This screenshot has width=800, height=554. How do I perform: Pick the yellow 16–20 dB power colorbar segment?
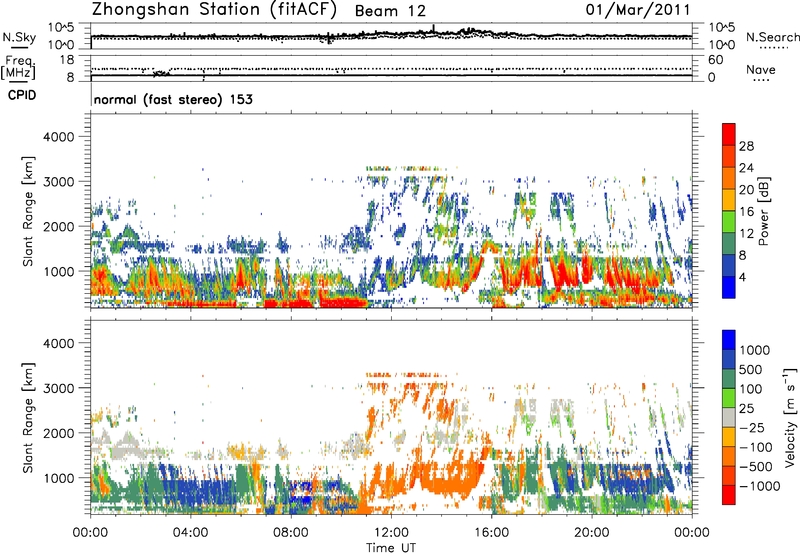click(729, 200)
